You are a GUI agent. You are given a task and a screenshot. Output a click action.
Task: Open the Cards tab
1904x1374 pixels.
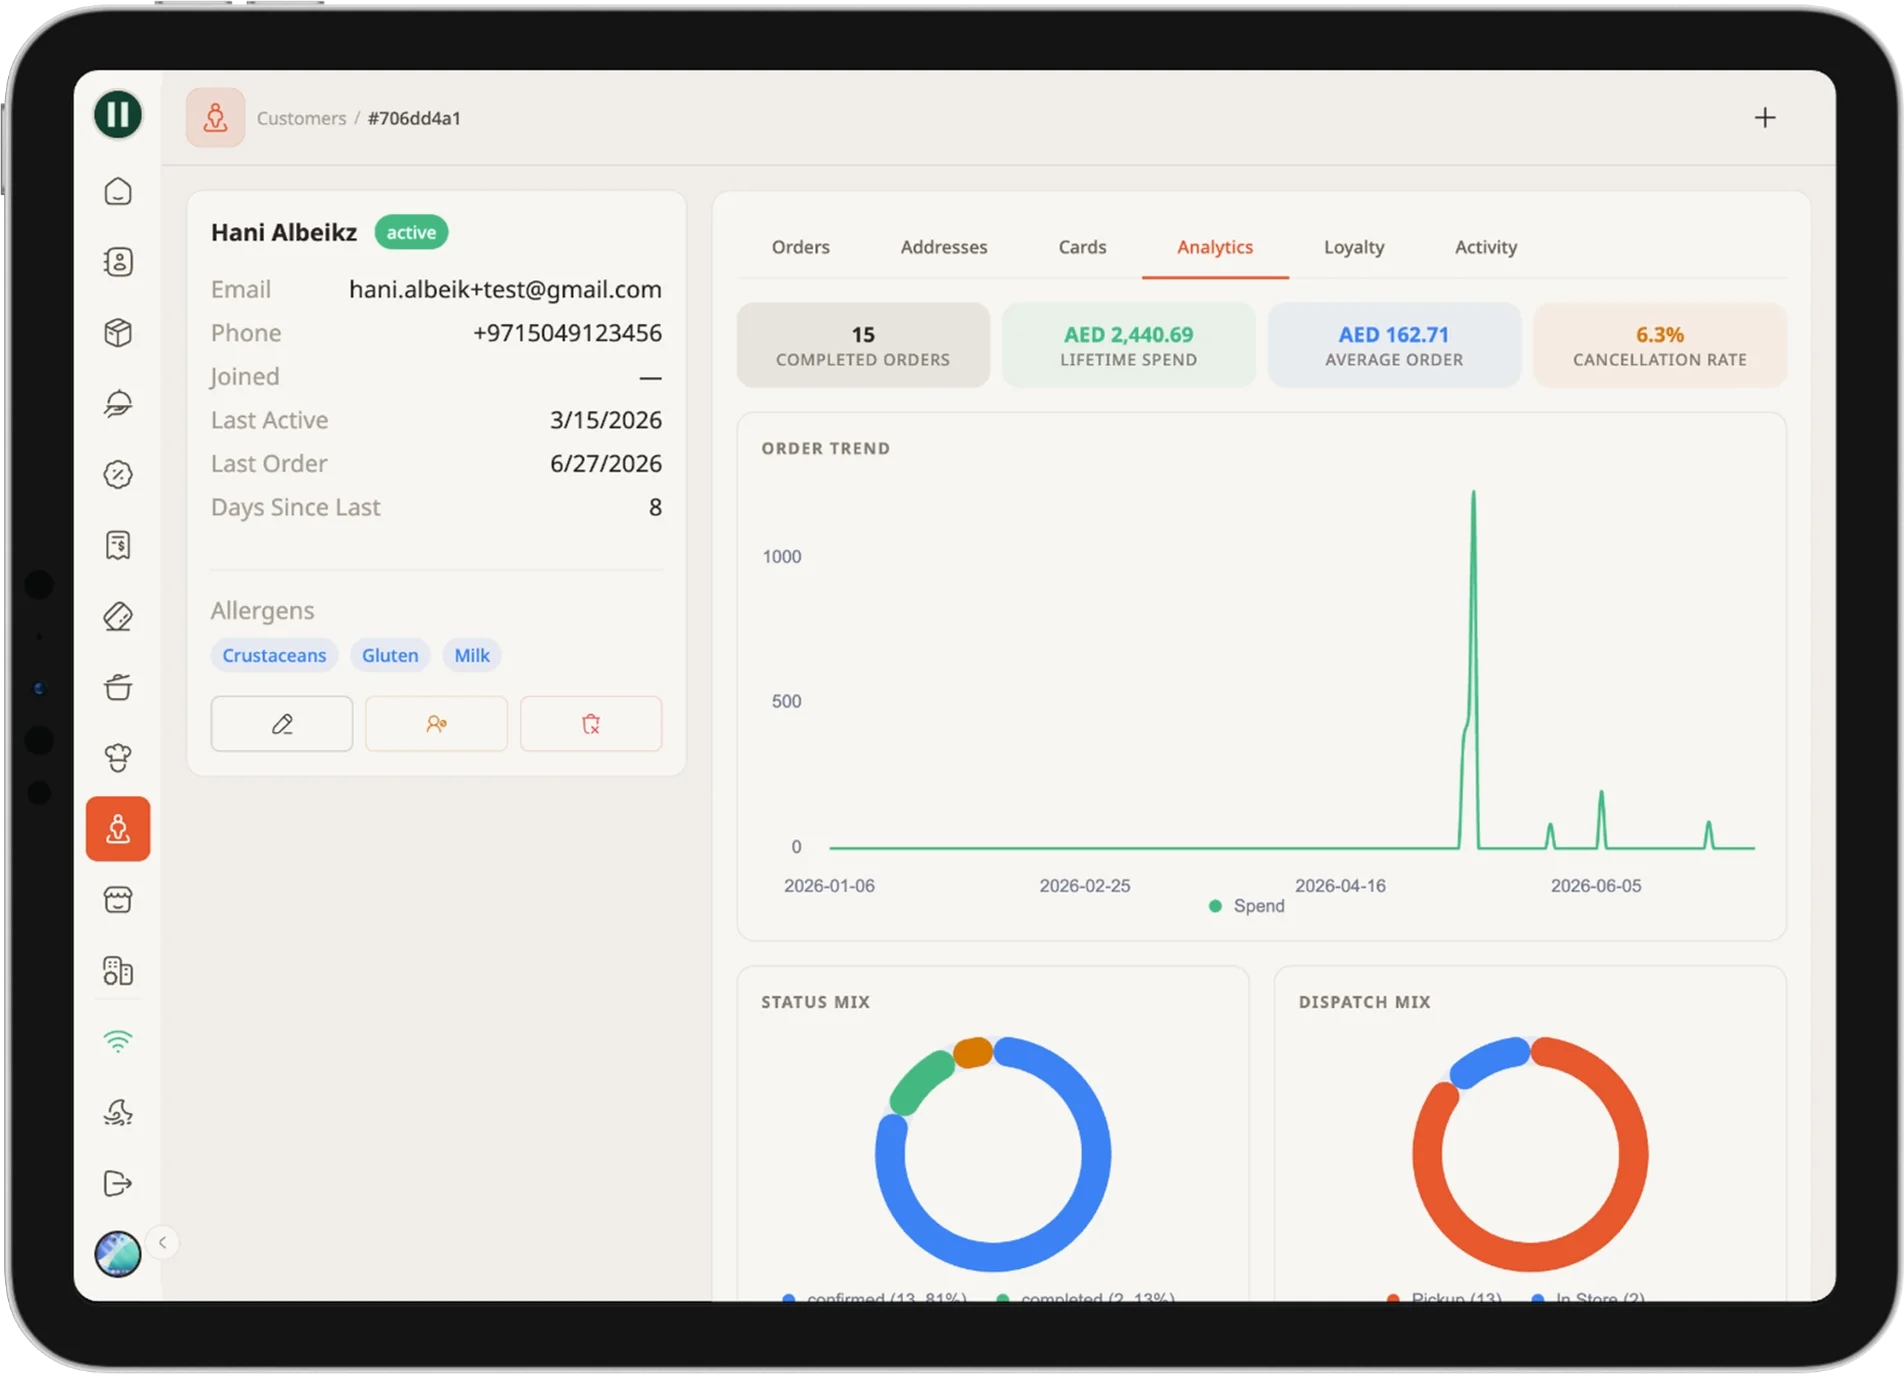pos(1082,247)
